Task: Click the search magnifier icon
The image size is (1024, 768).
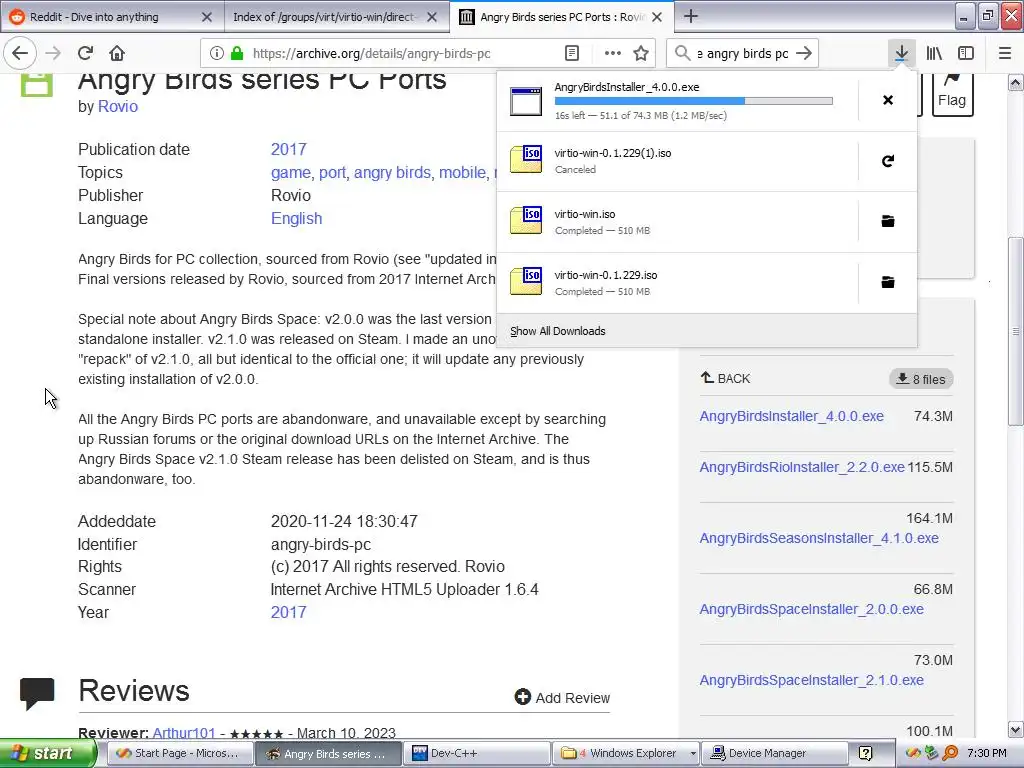Action: [x=682, y=53]
